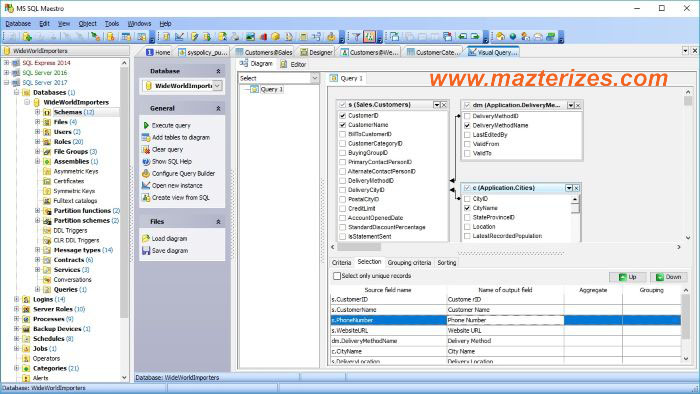Check the BillToCustomerID field checkbox

click(342, 134)
